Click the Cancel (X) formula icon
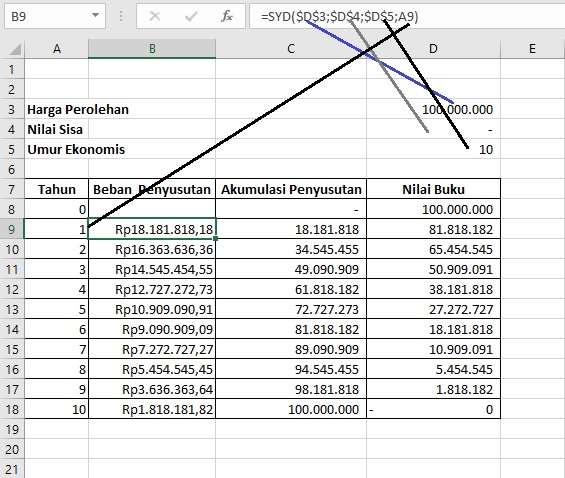Screen dimensions: 565x478 tap(155, 16)
